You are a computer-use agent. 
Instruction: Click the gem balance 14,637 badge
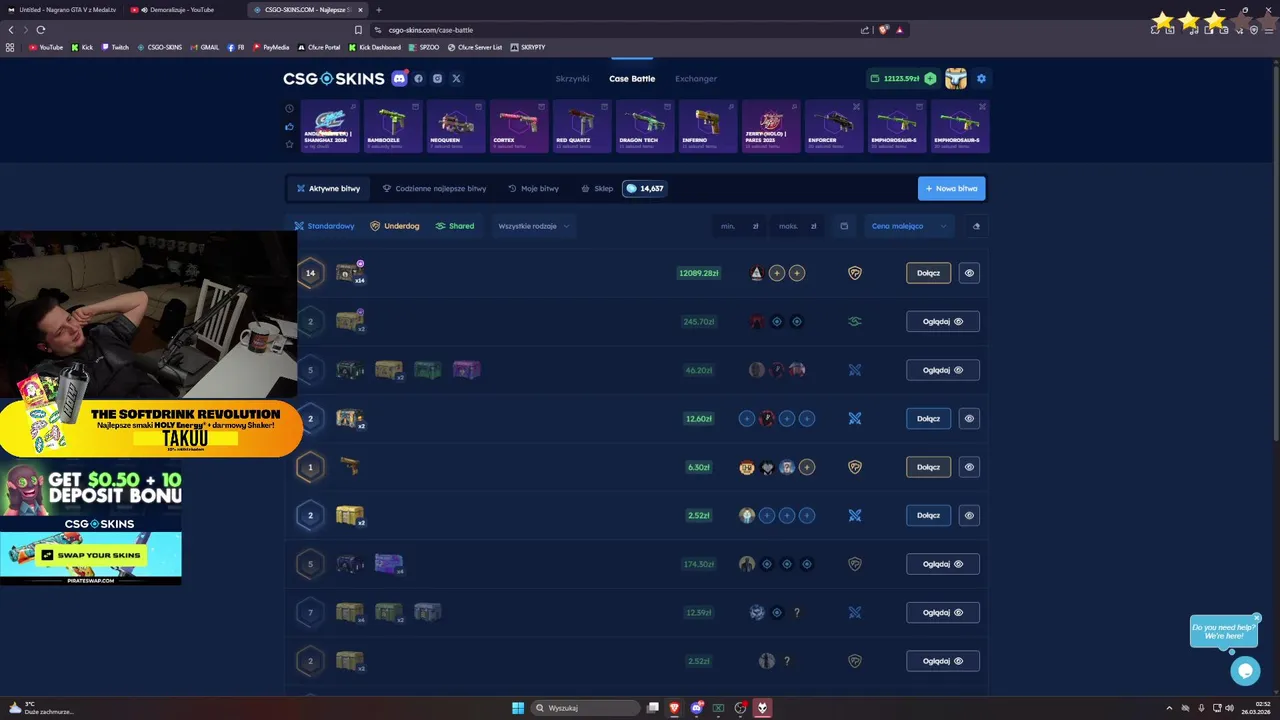tap(644, 188)
